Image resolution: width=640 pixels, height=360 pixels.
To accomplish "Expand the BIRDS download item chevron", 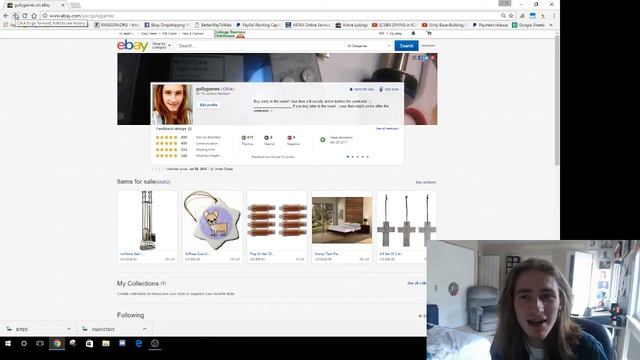I will click(69, 329).
